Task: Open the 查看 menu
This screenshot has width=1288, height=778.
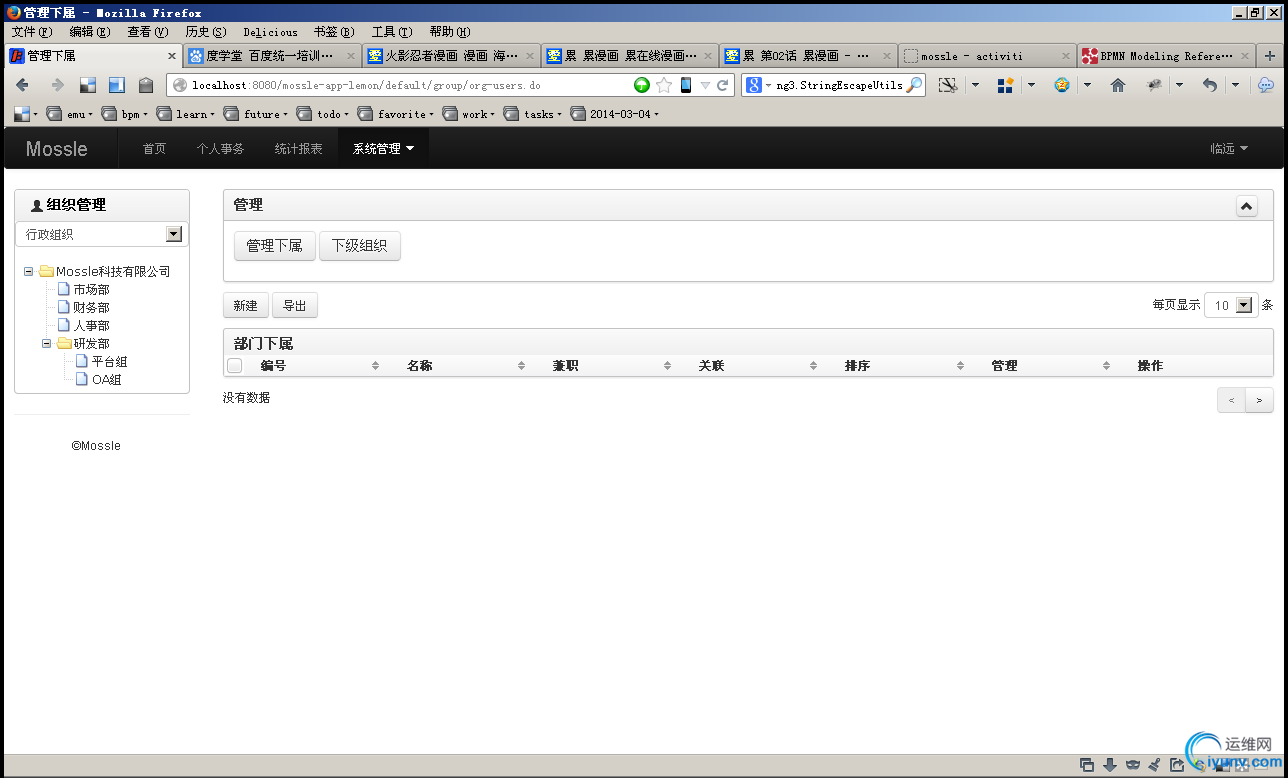Action: [x=148, y=32]
